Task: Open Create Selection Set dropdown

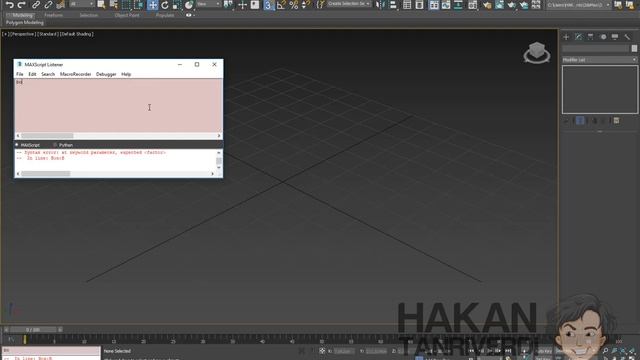Action: [349, 4]
